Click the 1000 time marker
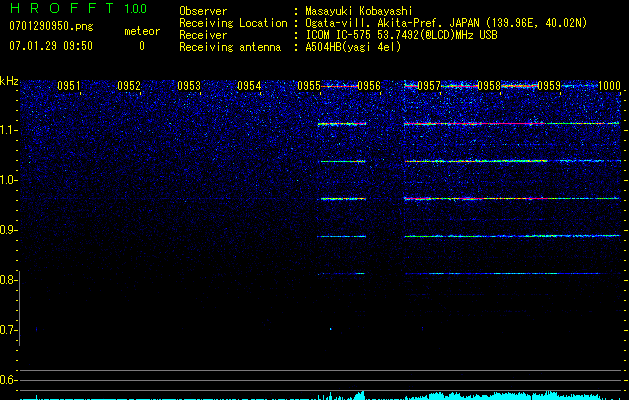This screenshot has width=629, height=400. tap(609, 86)
